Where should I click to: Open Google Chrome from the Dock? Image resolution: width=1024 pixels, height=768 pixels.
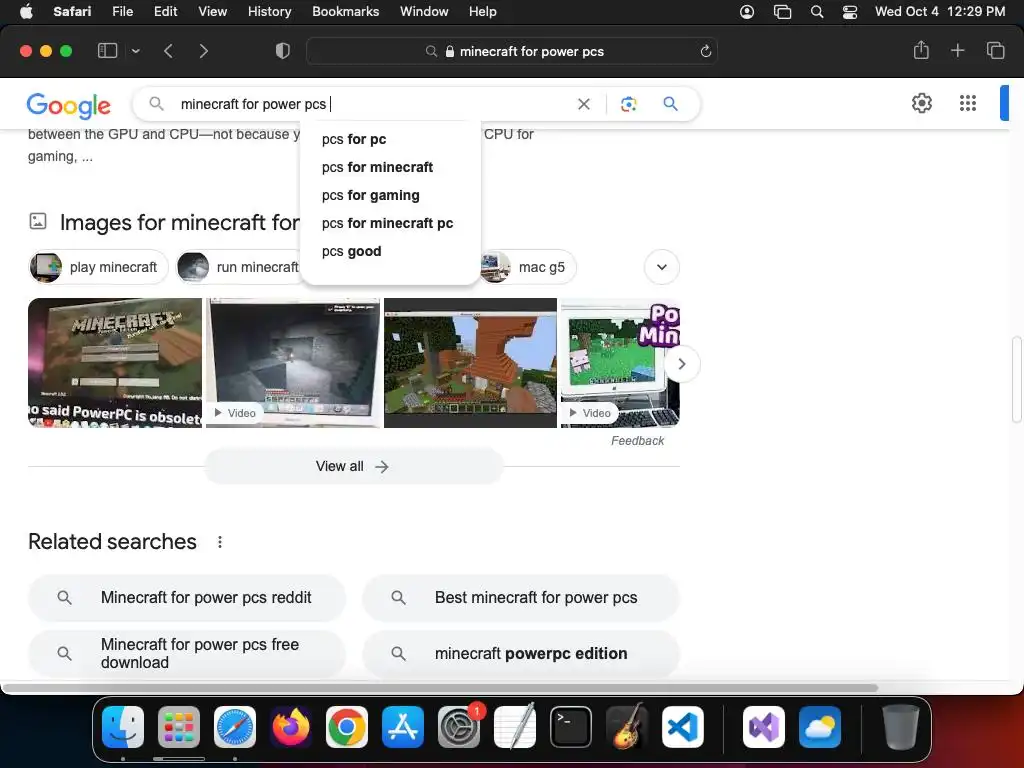(347, 727)
